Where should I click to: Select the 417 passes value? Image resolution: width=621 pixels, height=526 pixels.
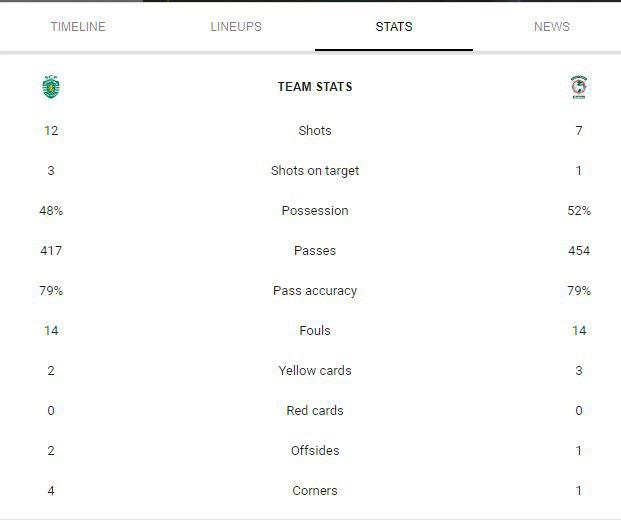click(x=51, y=251)
